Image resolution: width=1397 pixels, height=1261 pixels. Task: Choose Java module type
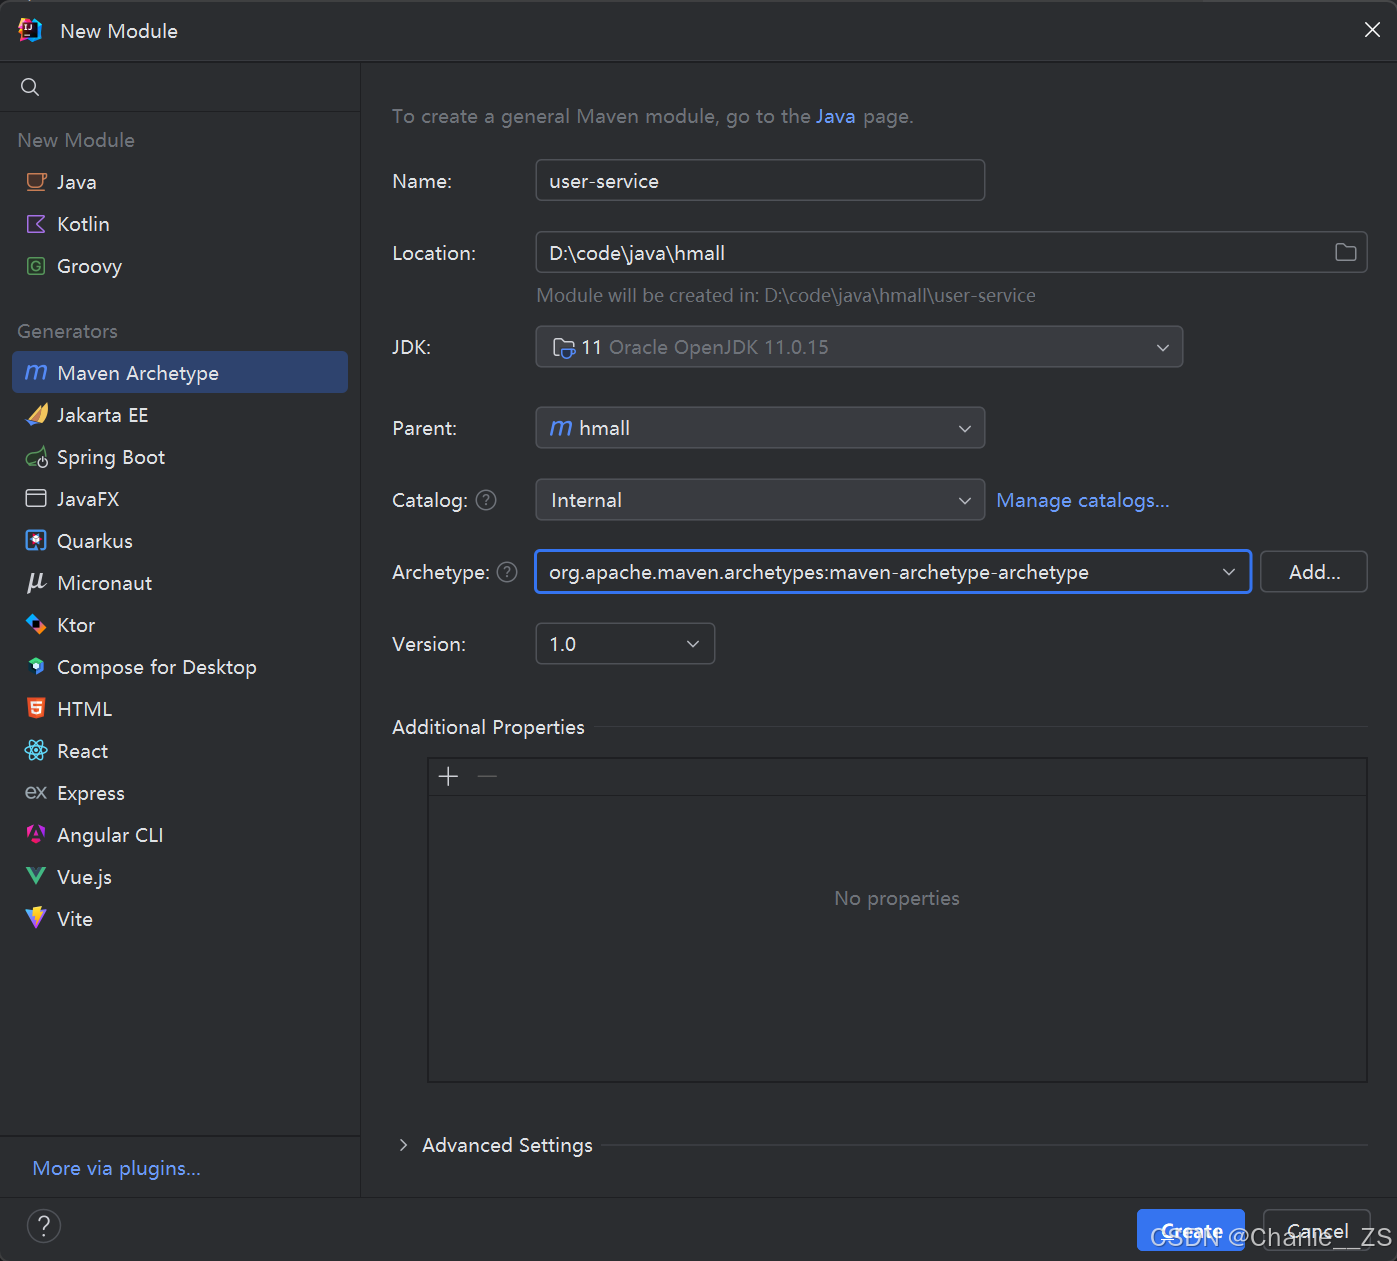pyautogui.click(x=180, y=182)
